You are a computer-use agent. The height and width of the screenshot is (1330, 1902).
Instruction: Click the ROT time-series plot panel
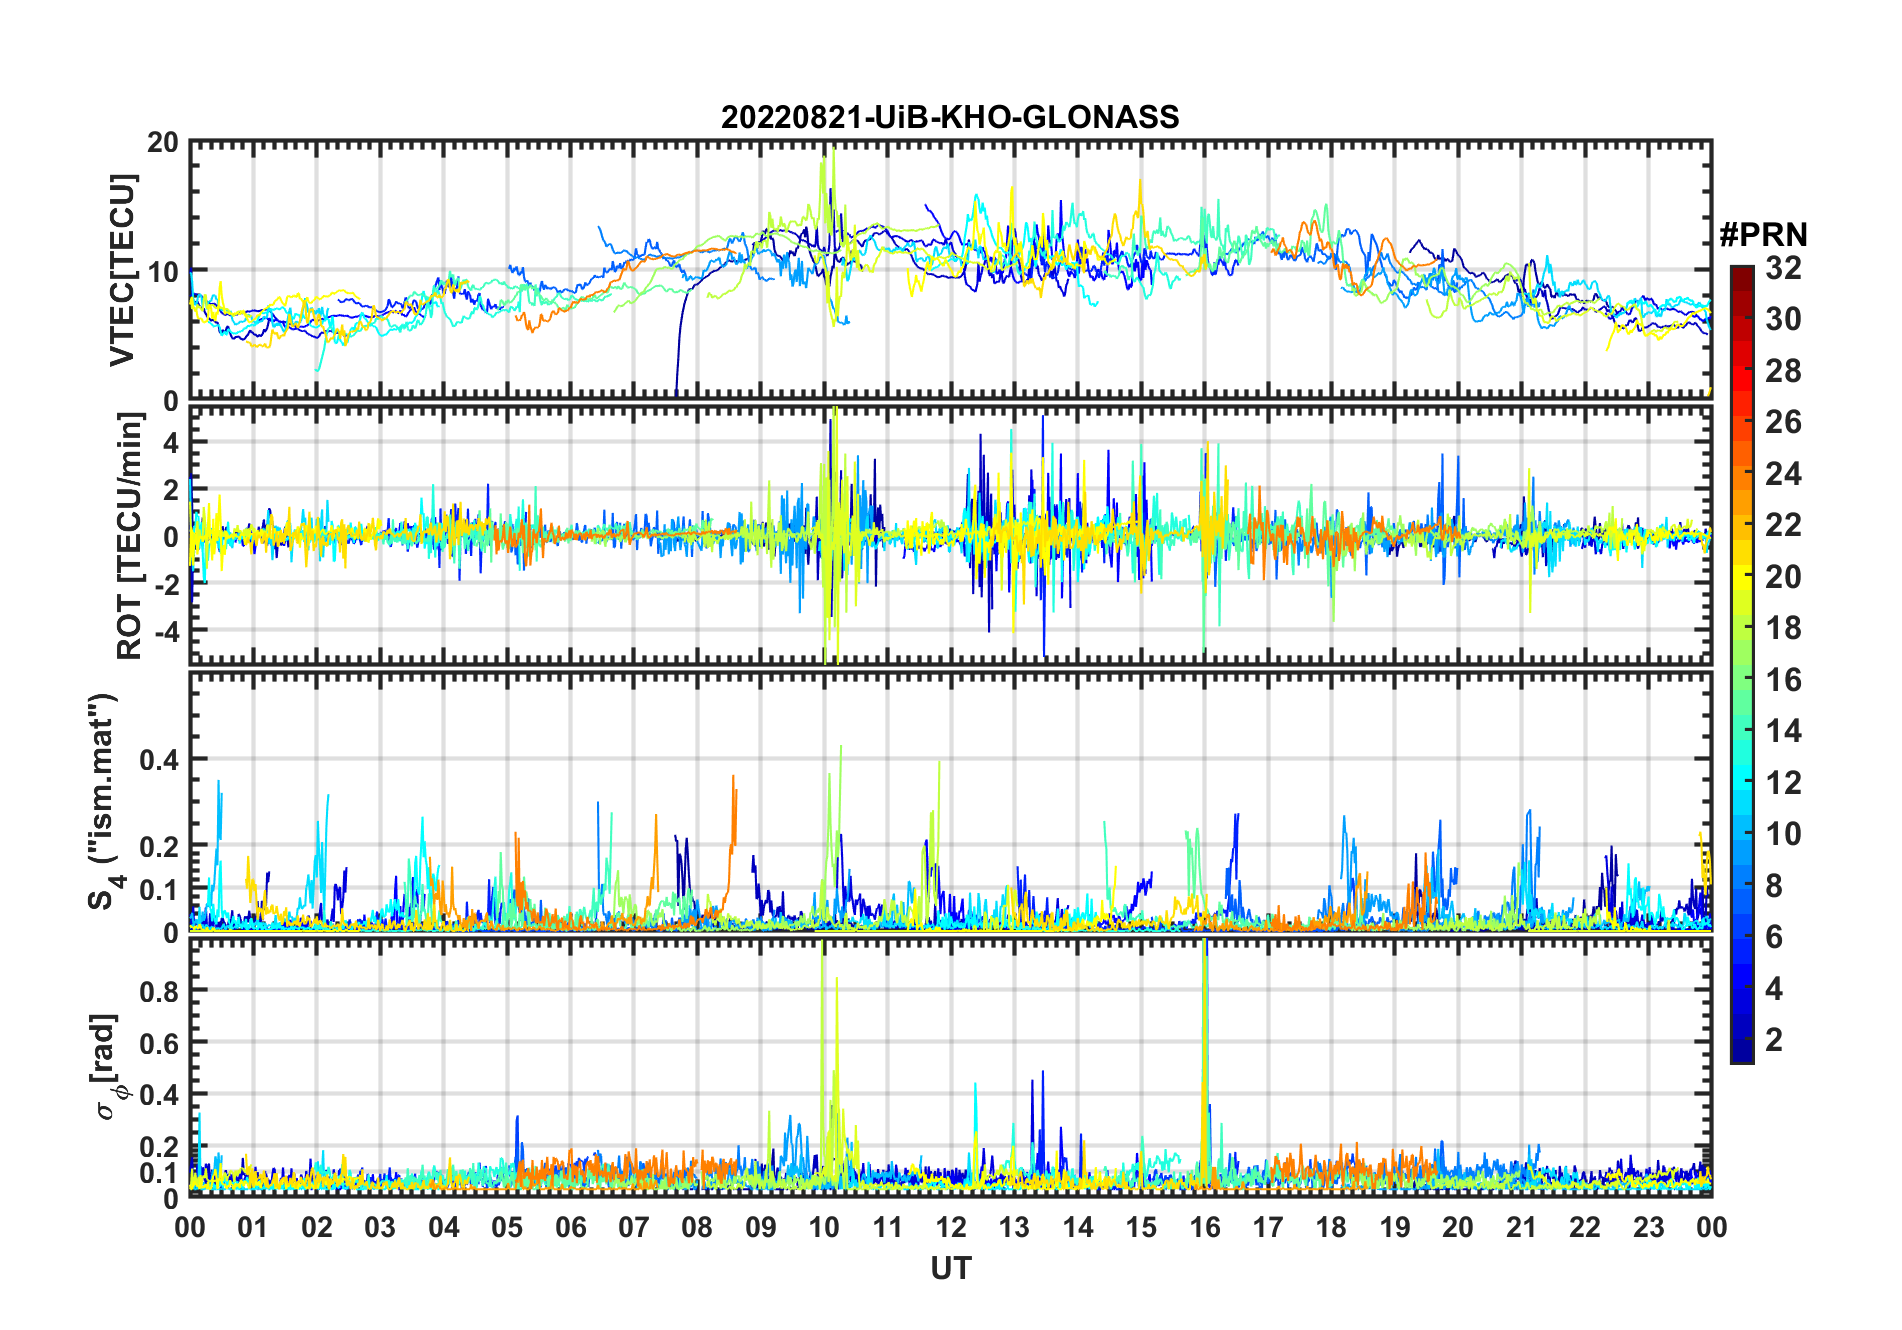point(950,535)
